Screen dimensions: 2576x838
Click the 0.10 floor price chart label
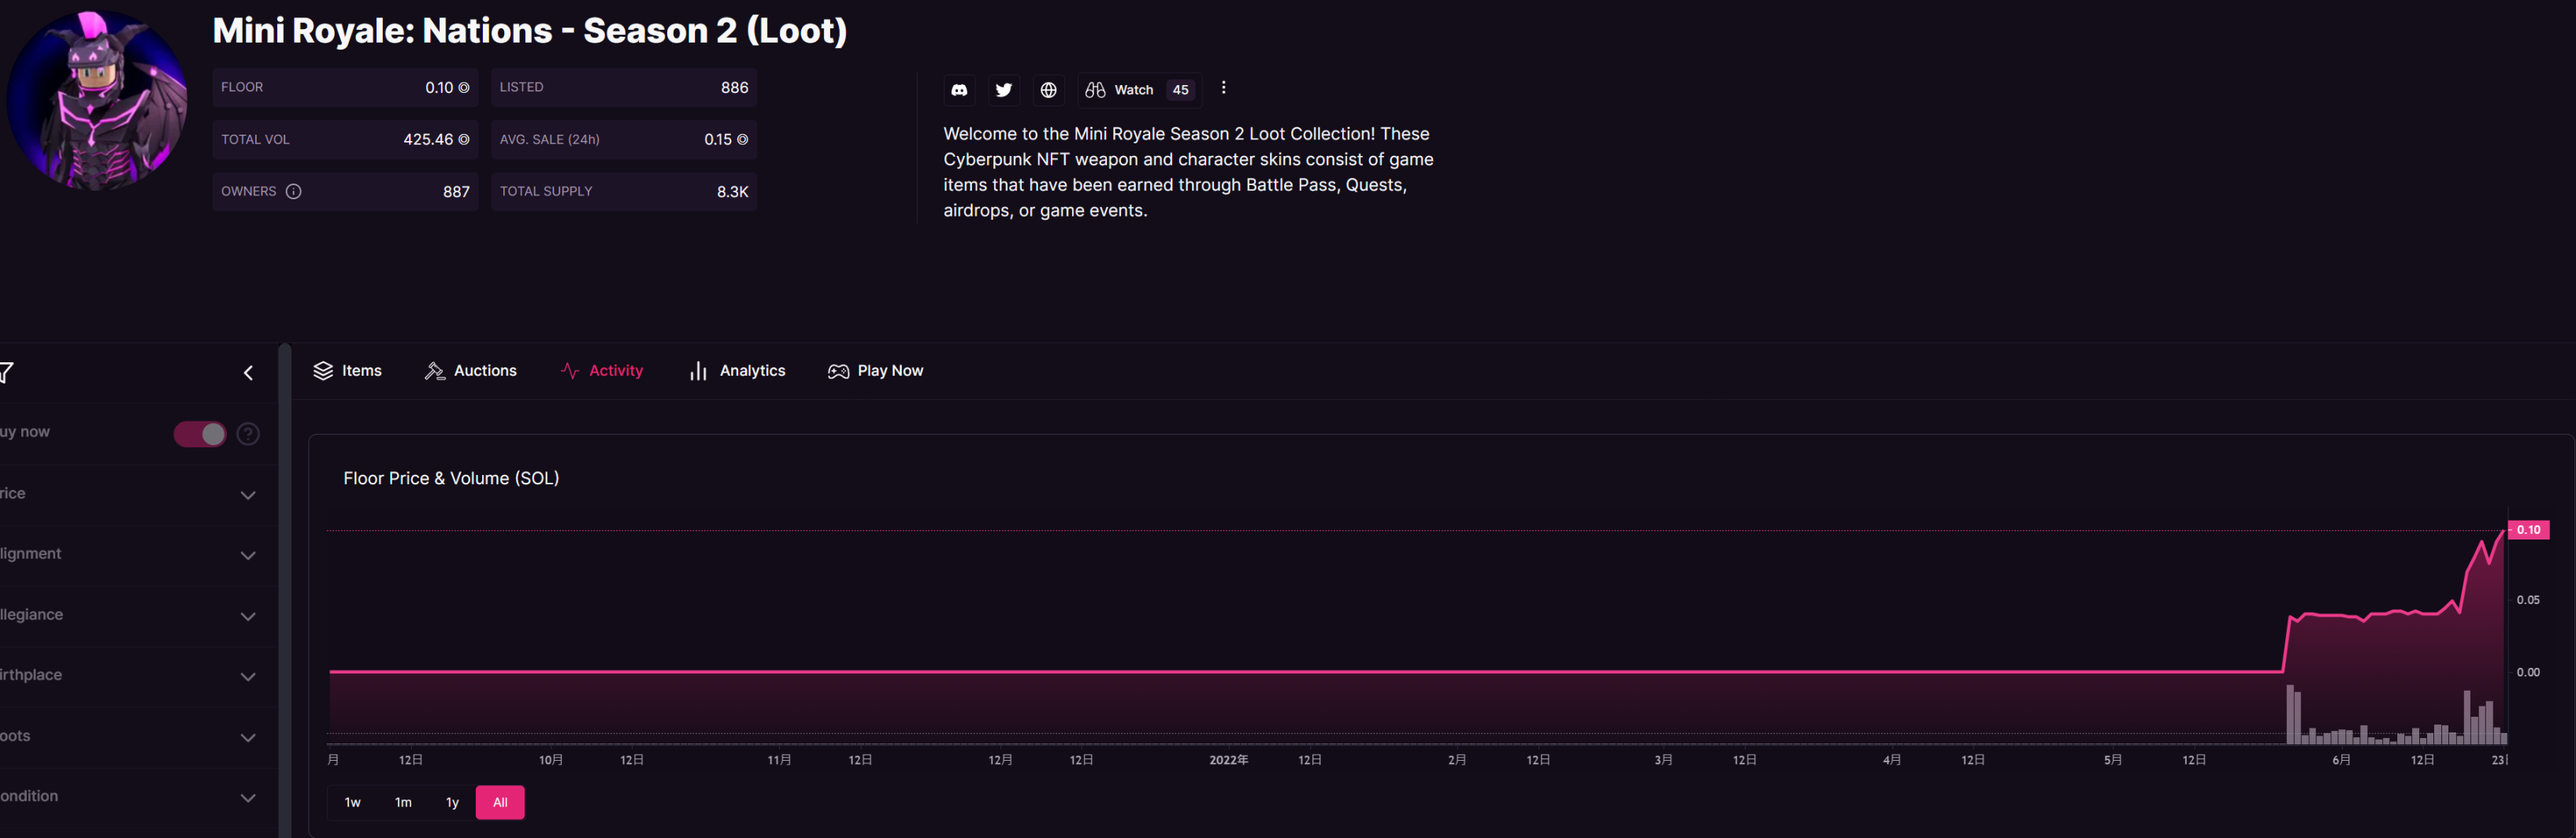[2528, 530]
